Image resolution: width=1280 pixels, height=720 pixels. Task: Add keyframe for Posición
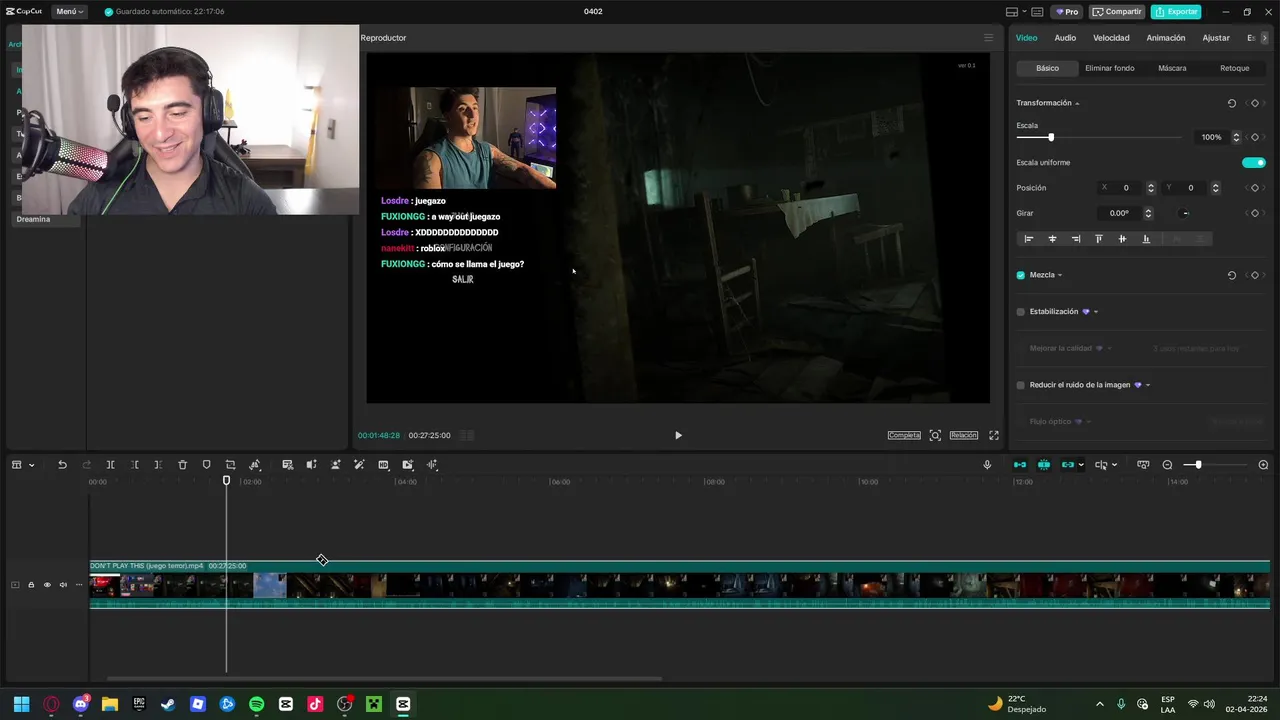coord(1255,188)
